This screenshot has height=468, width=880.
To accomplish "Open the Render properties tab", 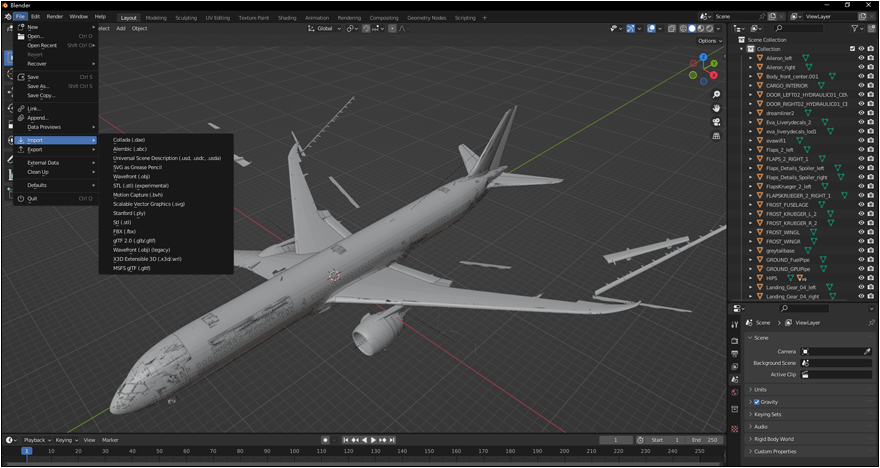I will click(x=735, y=341).
